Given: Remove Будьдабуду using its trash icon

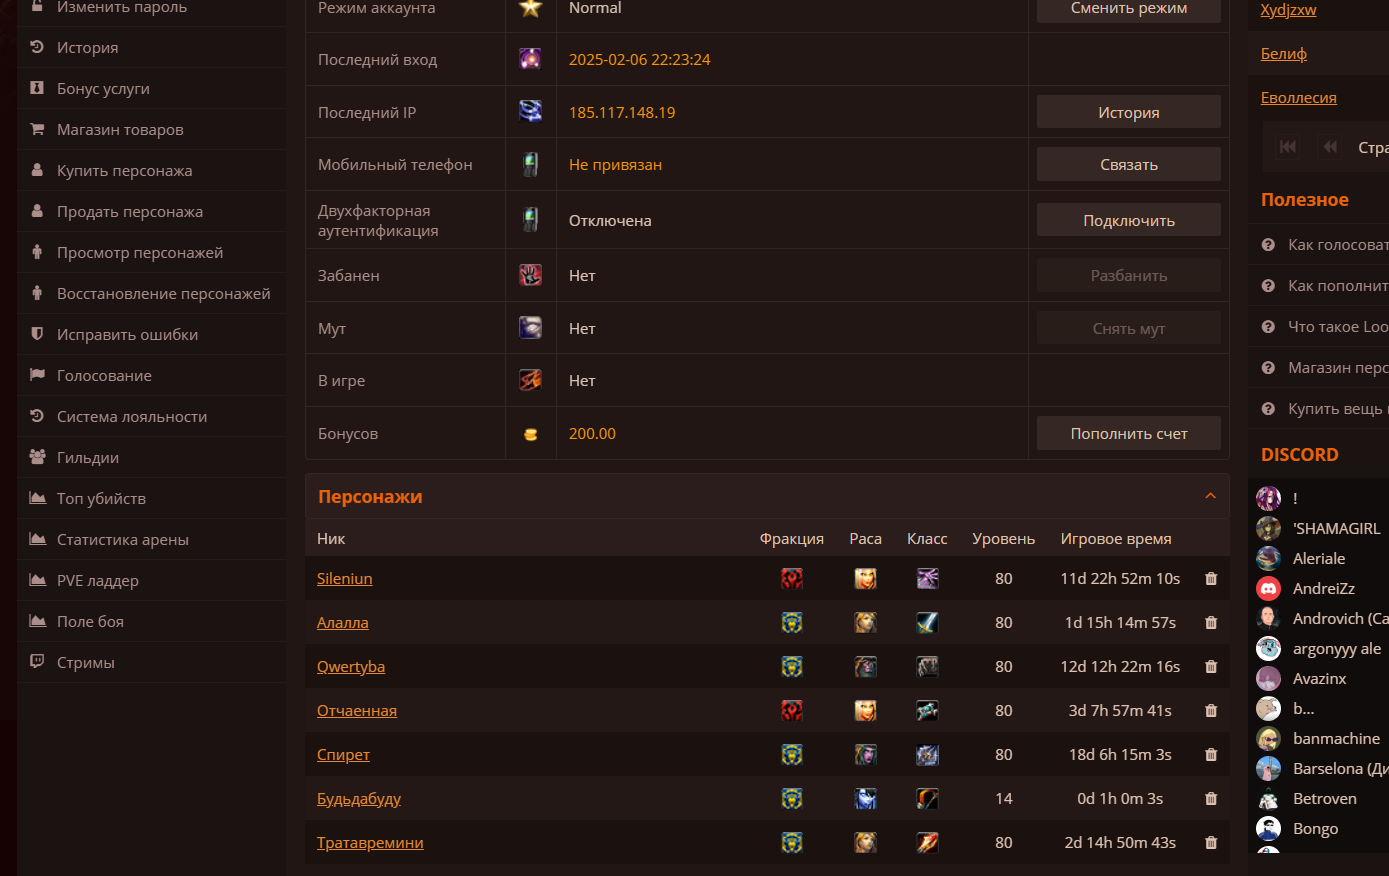Looking at the screenshot, I should point(1211,799).
